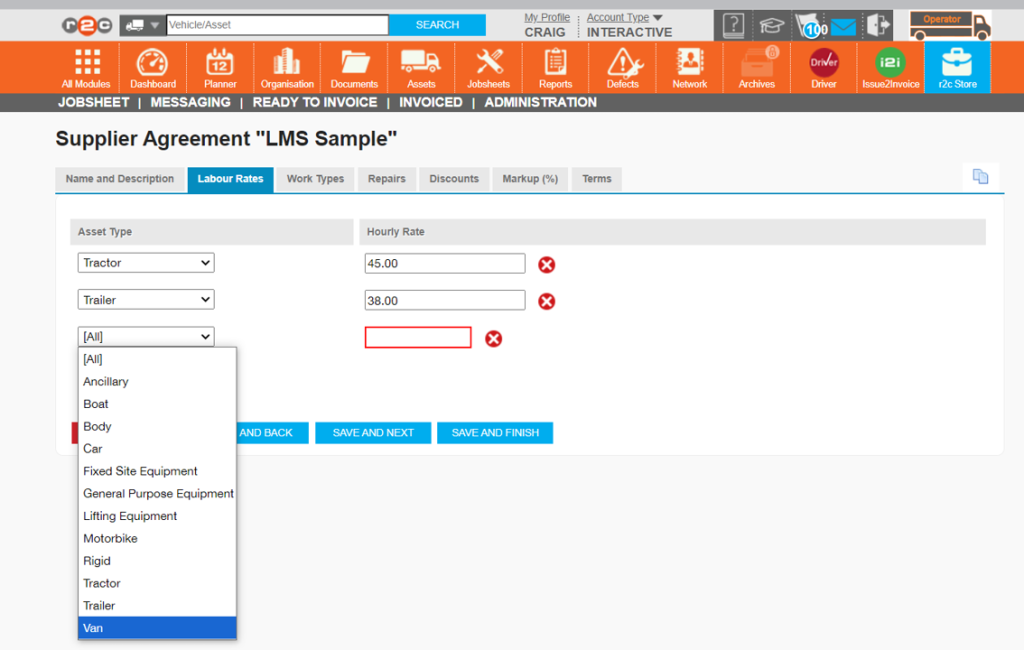Screen dimensions: 1024x650
Task: Open the Assets truck module
Action: coord(421,68)
